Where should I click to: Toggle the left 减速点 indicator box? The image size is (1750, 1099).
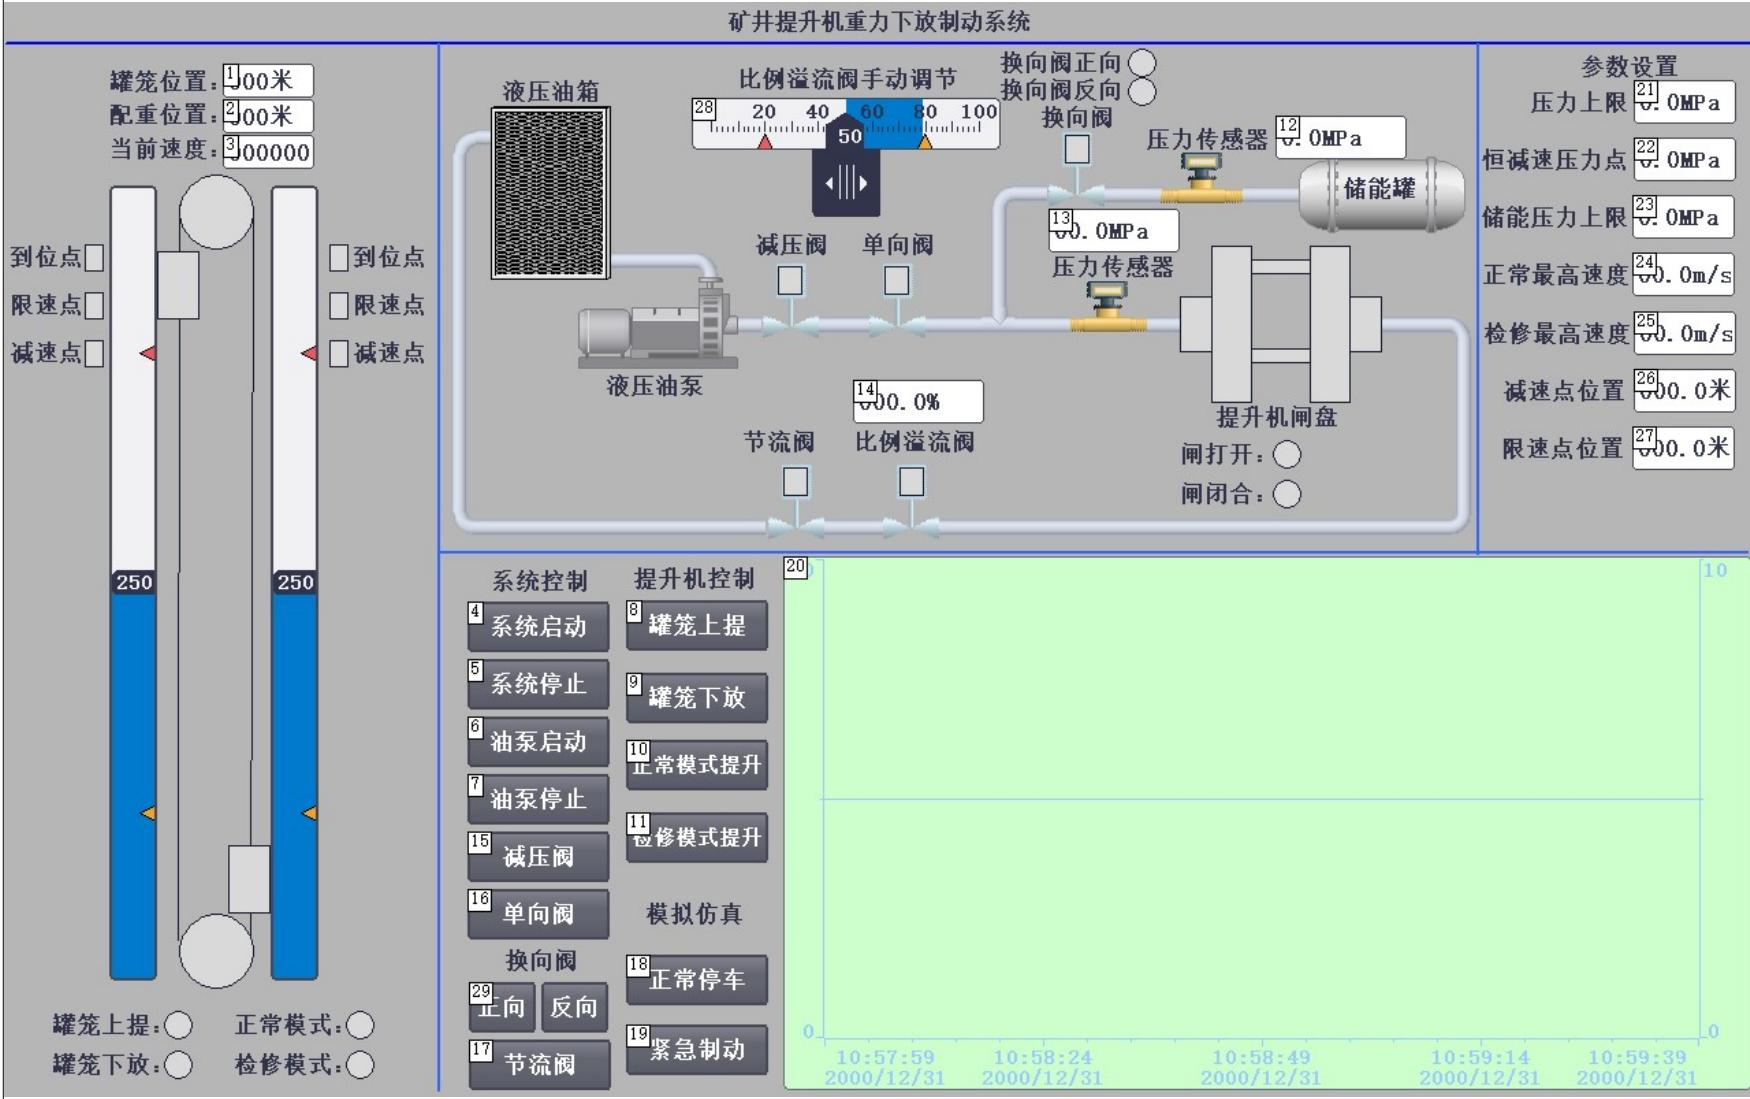coord(94,354)
